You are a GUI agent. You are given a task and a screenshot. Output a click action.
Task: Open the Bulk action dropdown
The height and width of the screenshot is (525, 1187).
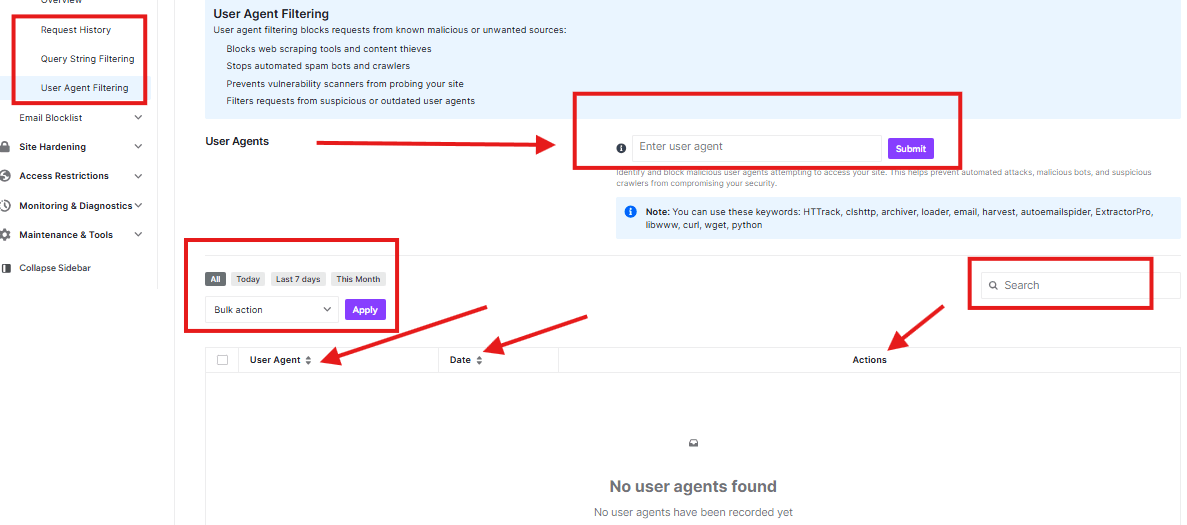click(x=272, y=309)
